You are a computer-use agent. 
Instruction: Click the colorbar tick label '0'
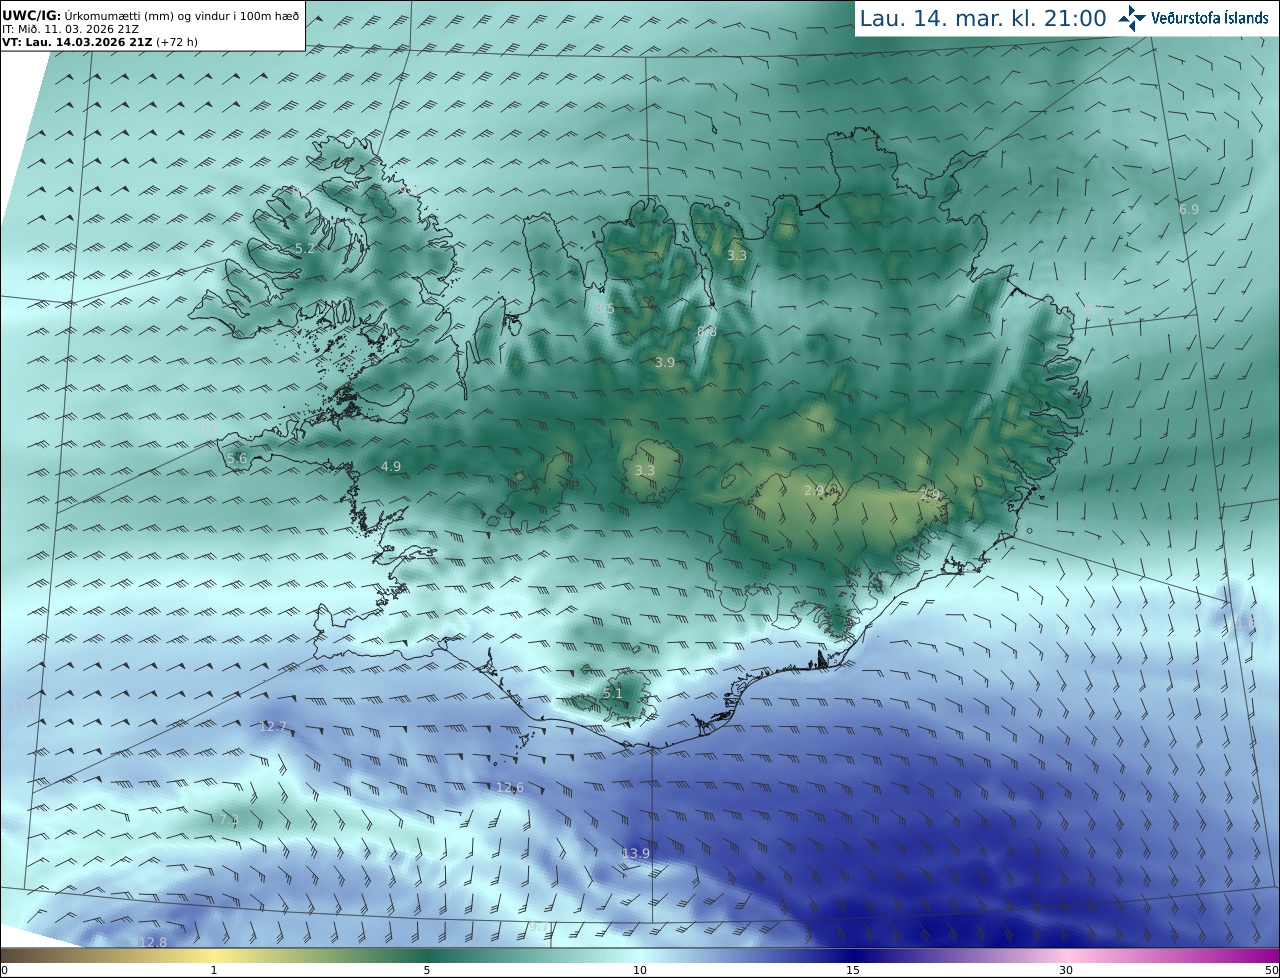coord(4,970)
